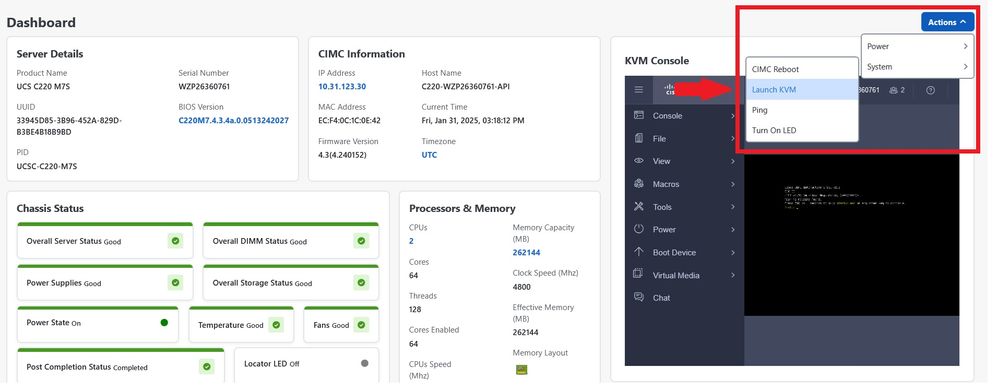Image resolution: width=998 pixels, height=390 pixels.
Task: Click the Chat icon in KVM sidebar
Action: tap(639, 297)
